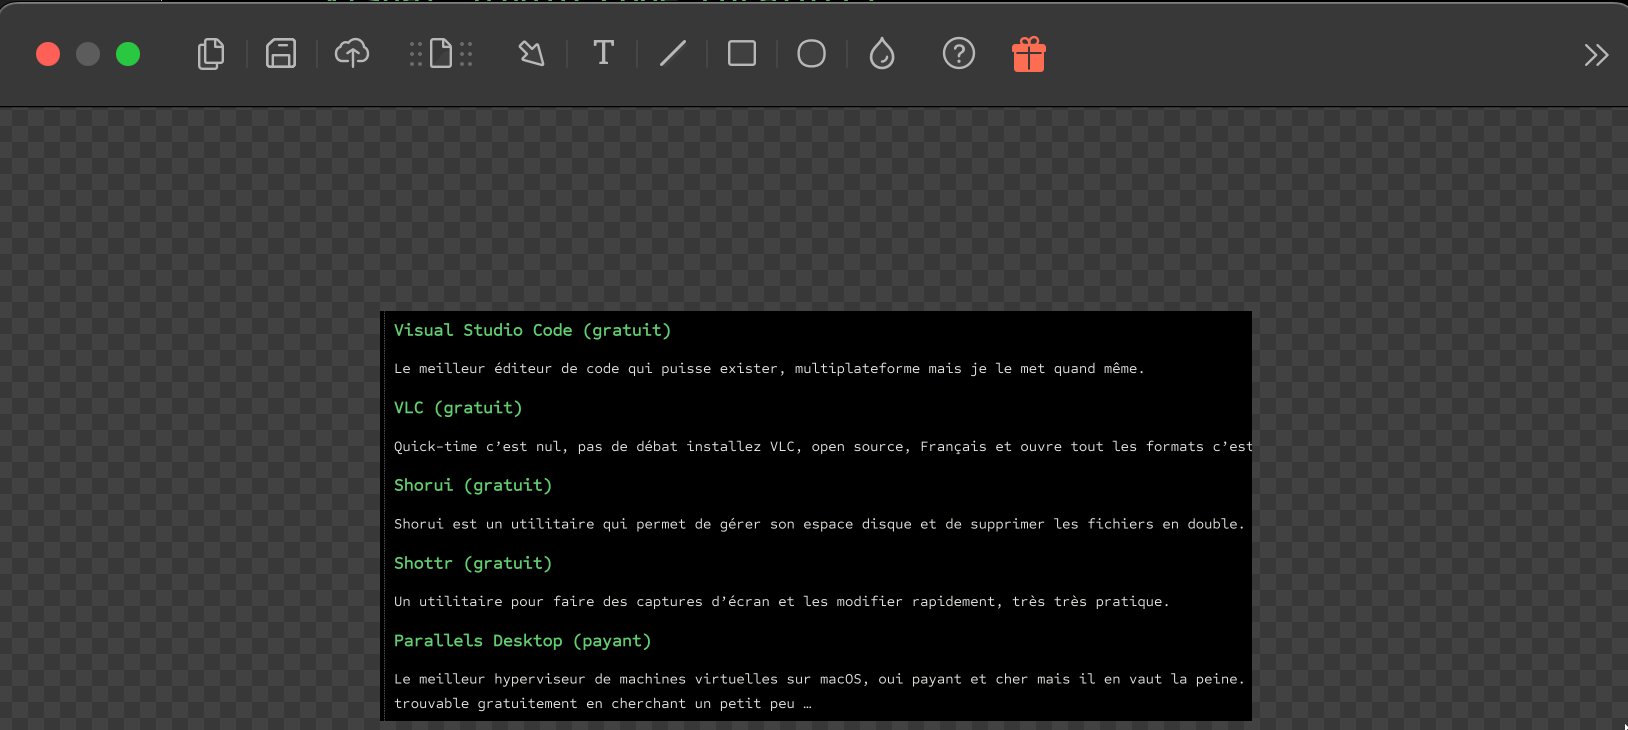
Task: Click the drag-file page icon with dots
Action: point(441,54)
